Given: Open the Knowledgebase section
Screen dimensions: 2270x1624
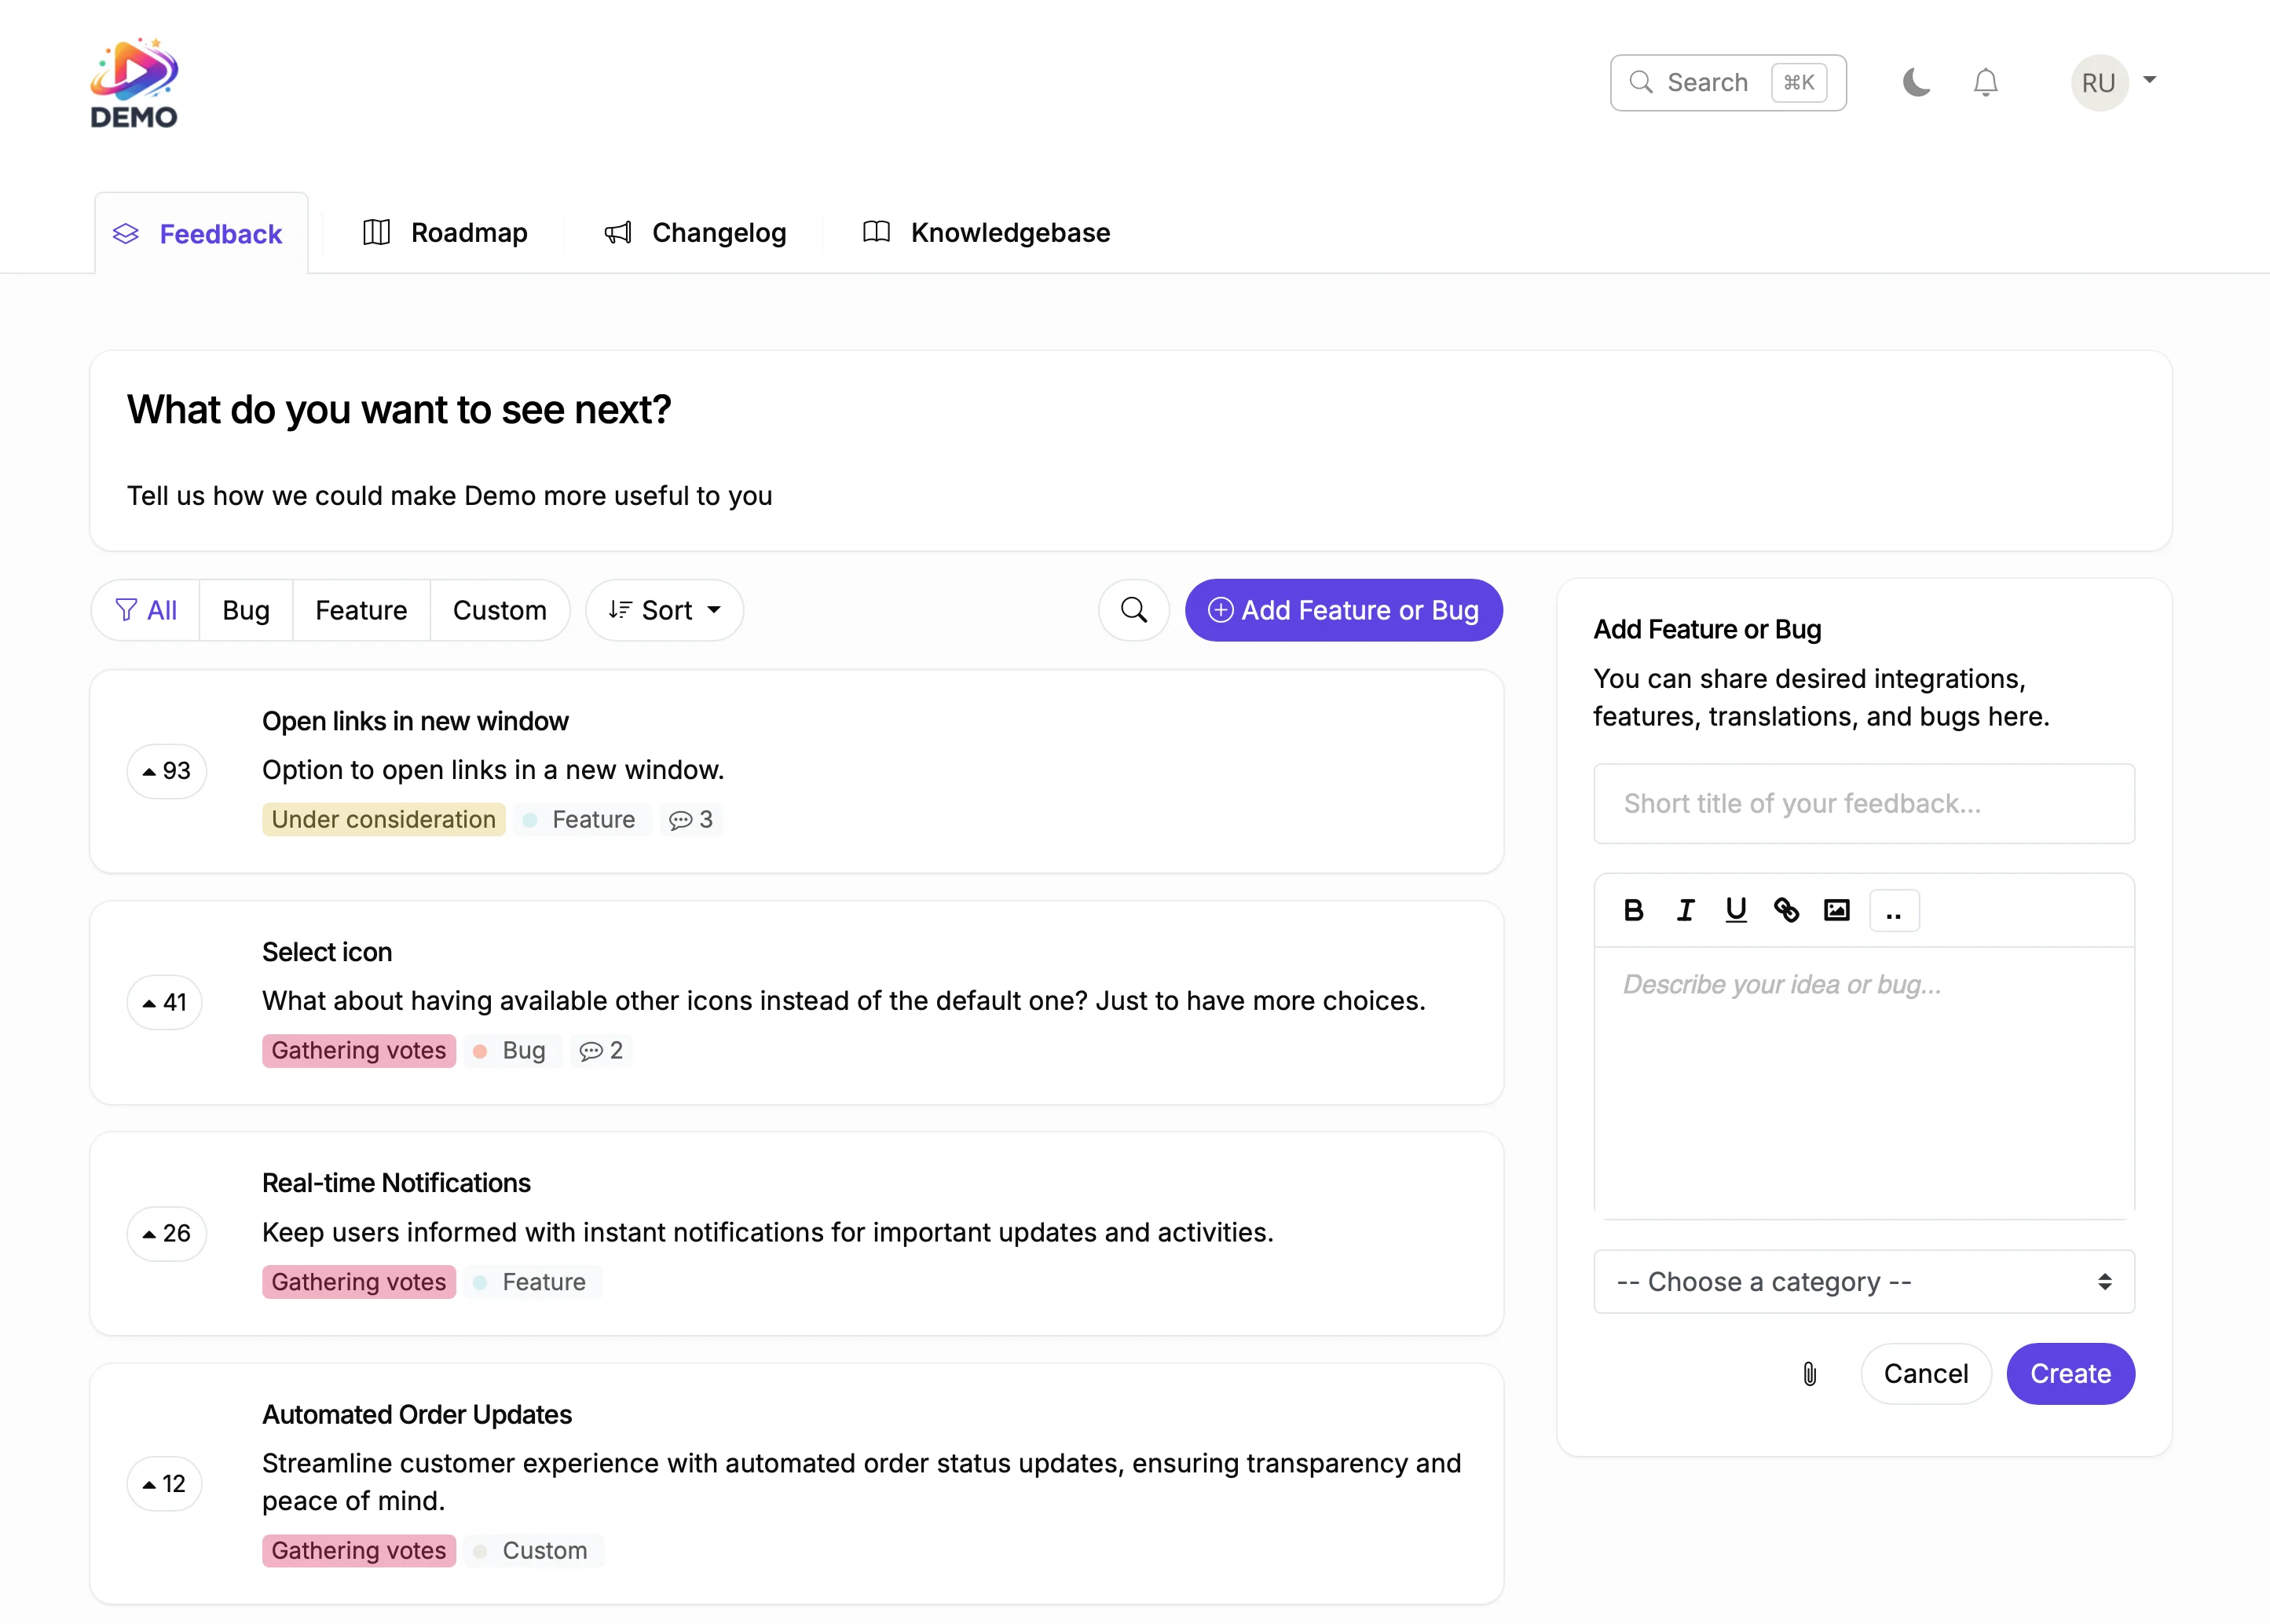Looking at the screenshot, I should [984, 232].
